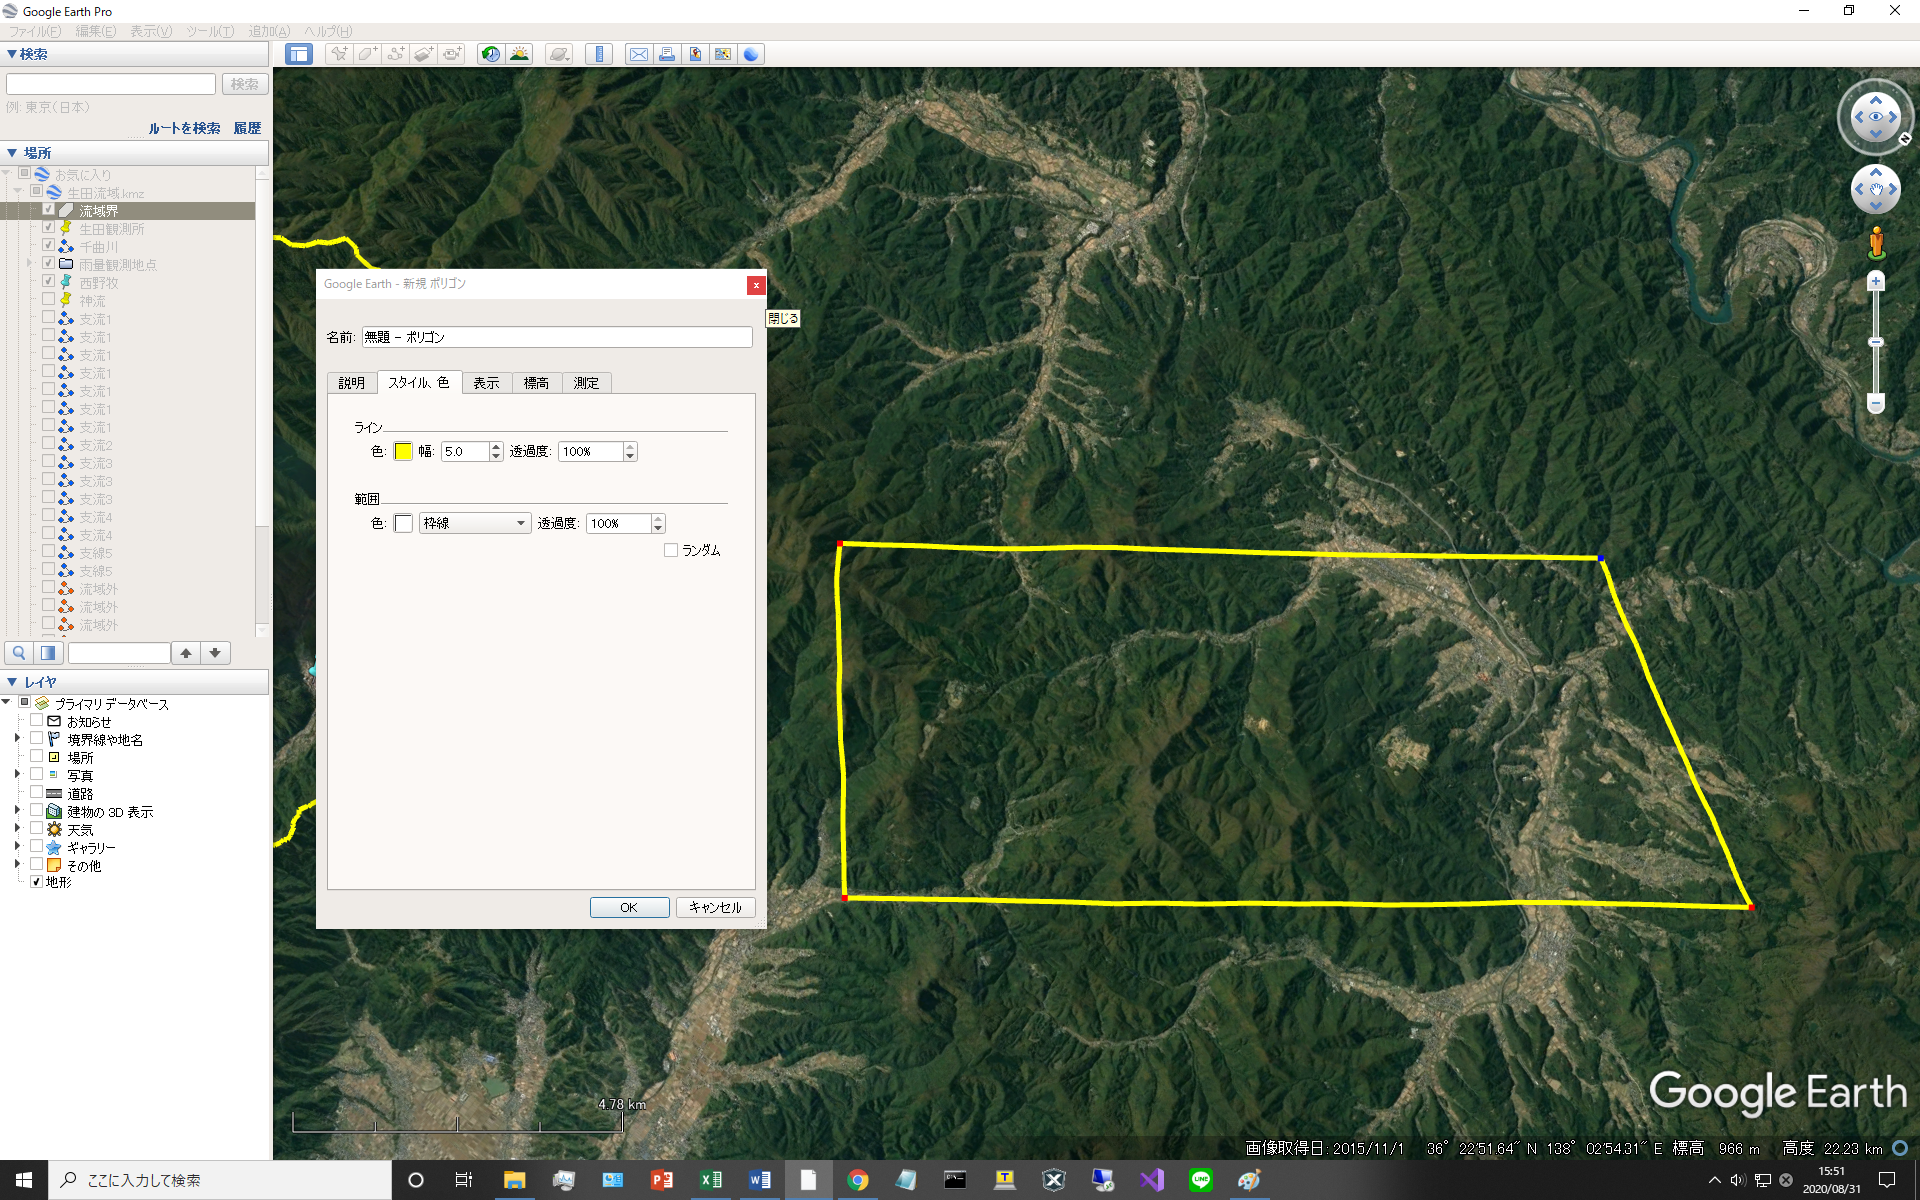Image resolution: width=1920 pixels, height=1200 pixels.
Task: Switch to the 説明 tab
Action: (351, 383)
